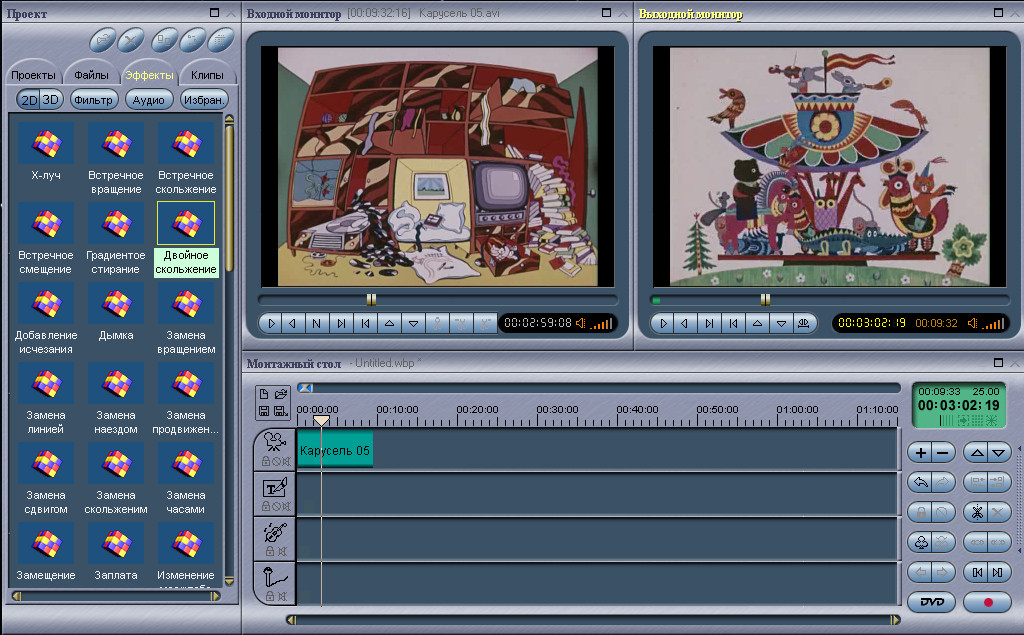Viewport: 1024px width, 635px height.
Task: Zoom in the timeline with plus button
Action: pyautogui.click(x=920, y=453)
